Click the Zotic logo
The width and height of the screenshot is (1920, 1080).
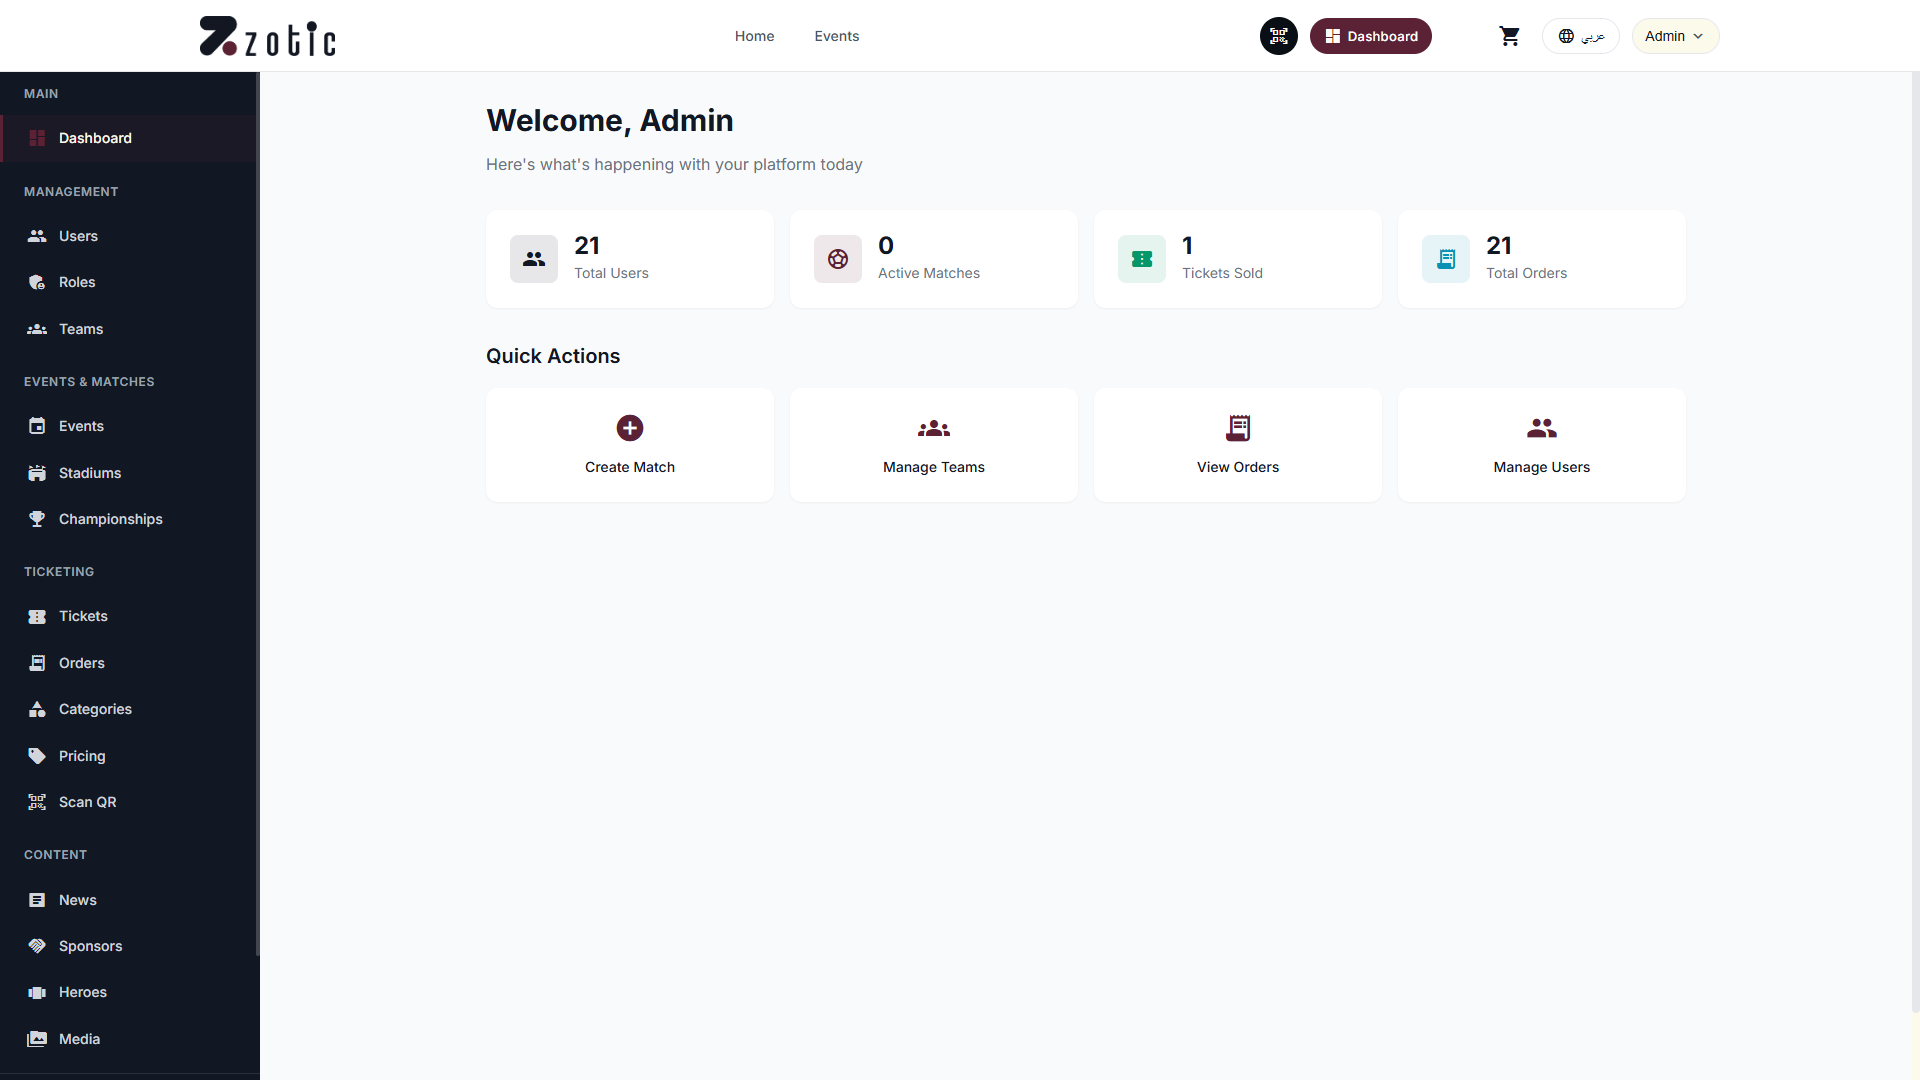[267, 36]
